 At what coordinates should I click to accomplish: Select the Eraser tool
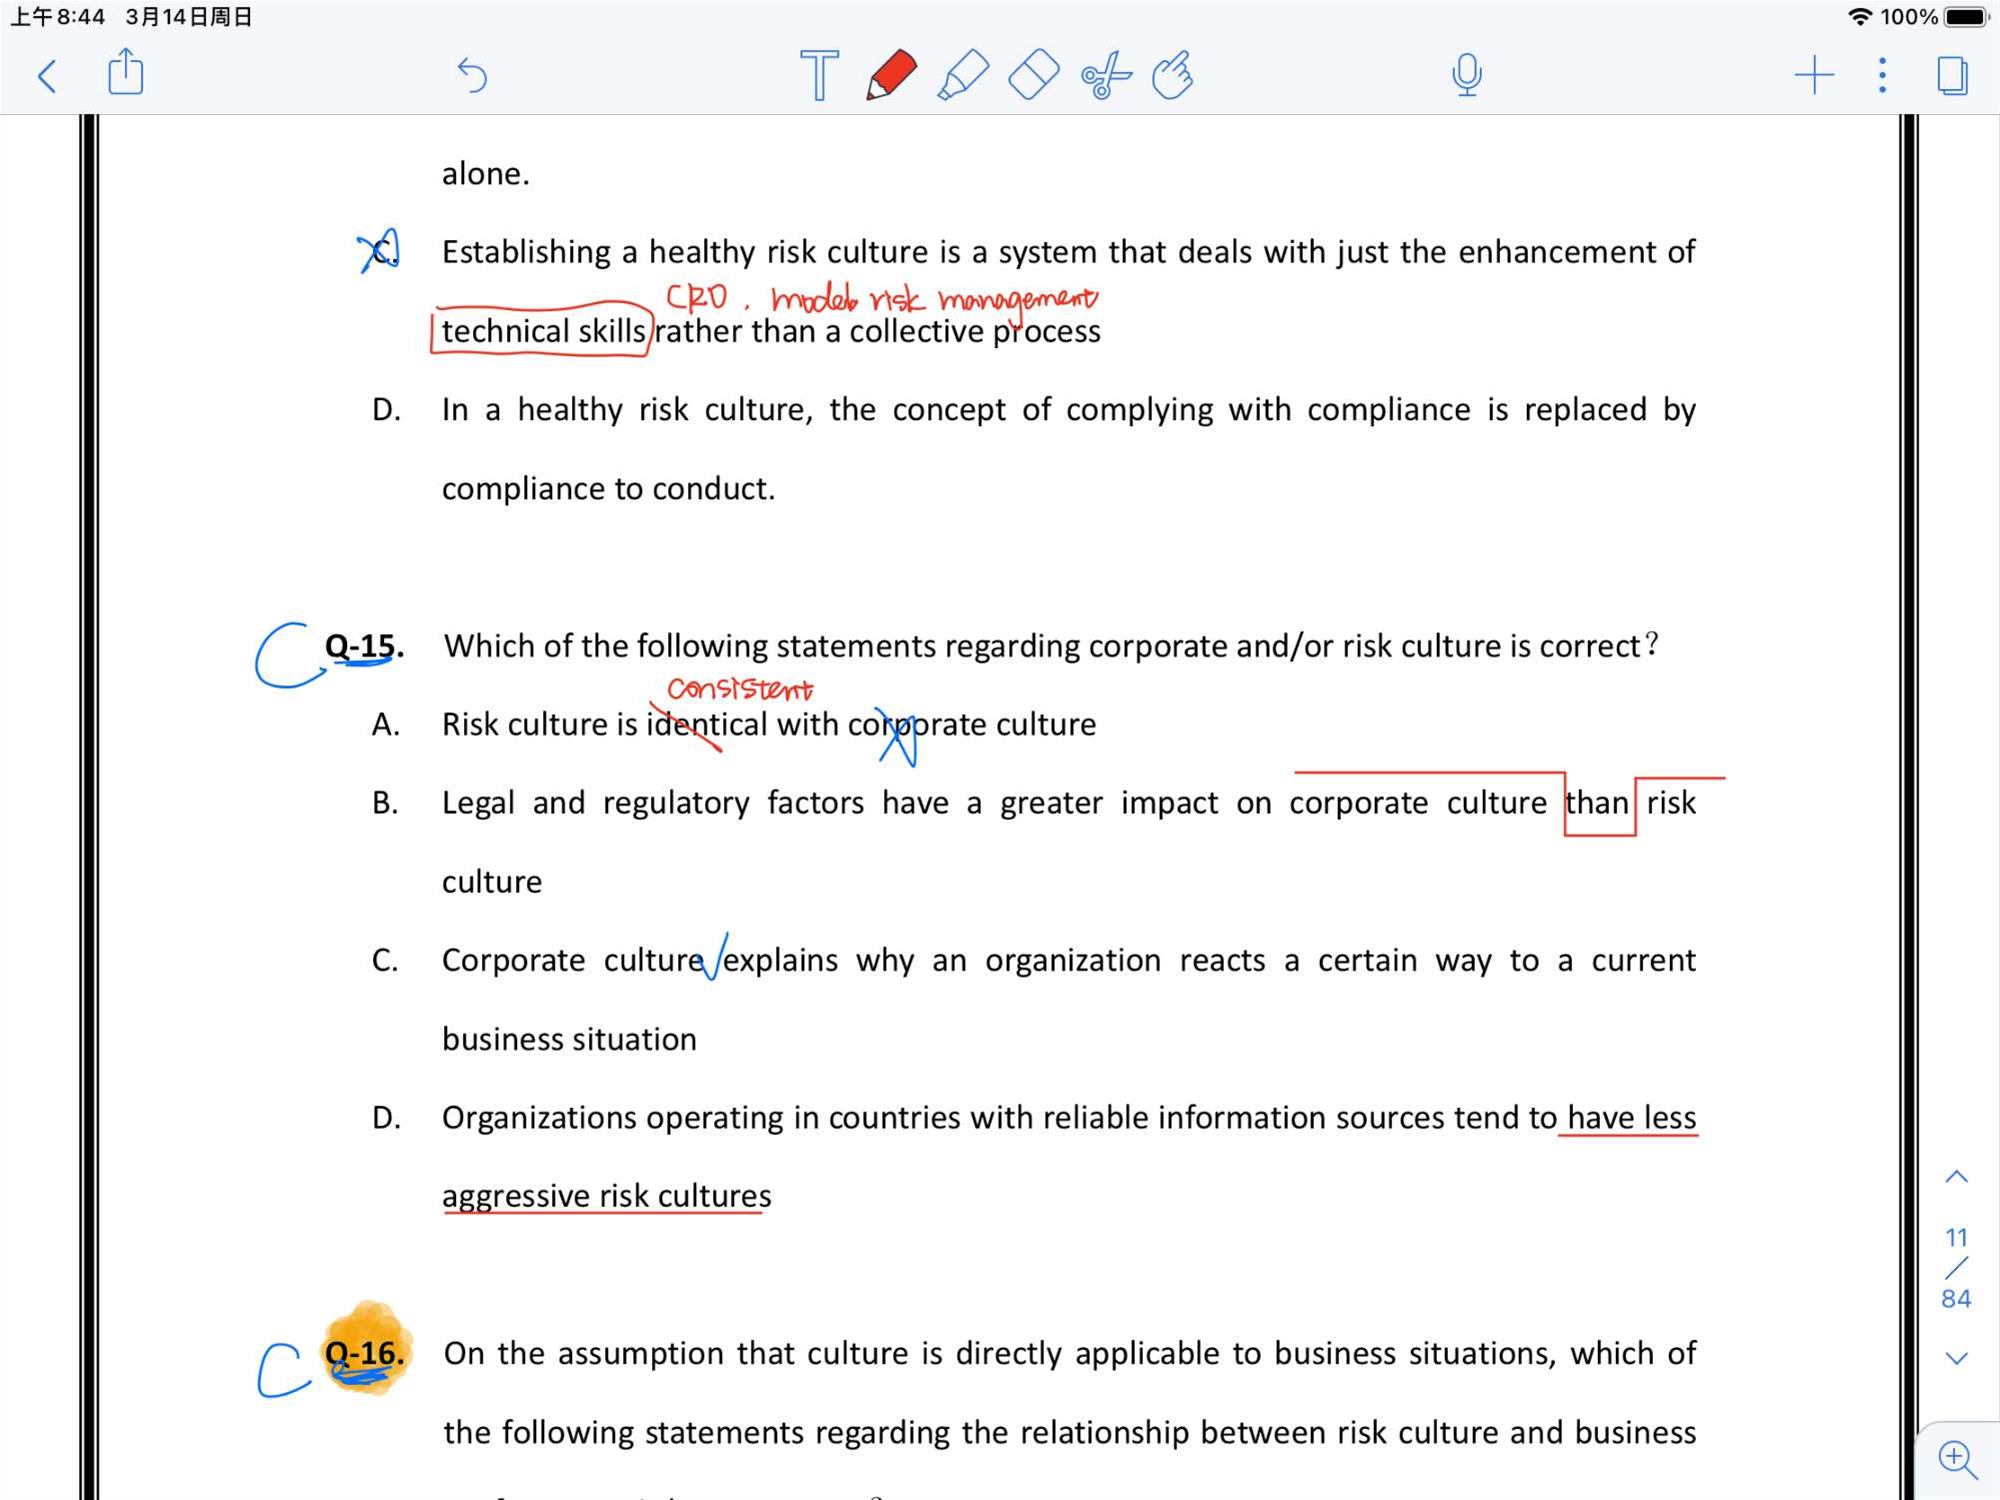(x=1033, y=75)
